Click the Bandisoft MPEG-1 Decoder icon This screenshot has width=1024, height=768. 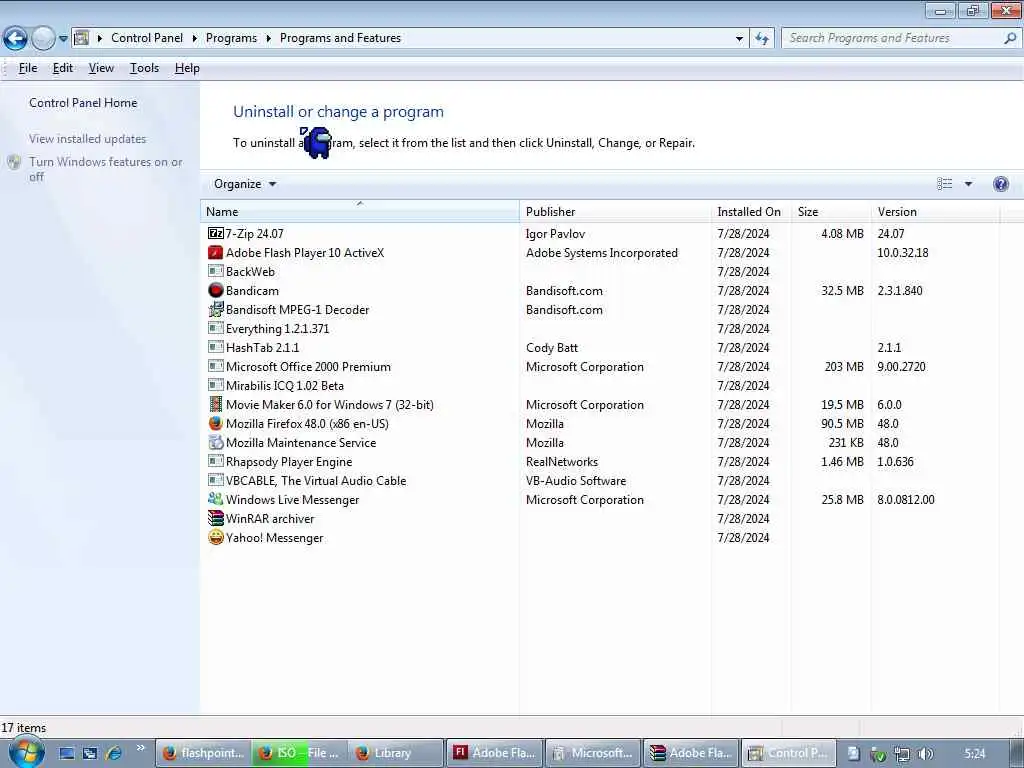[216, 309]
